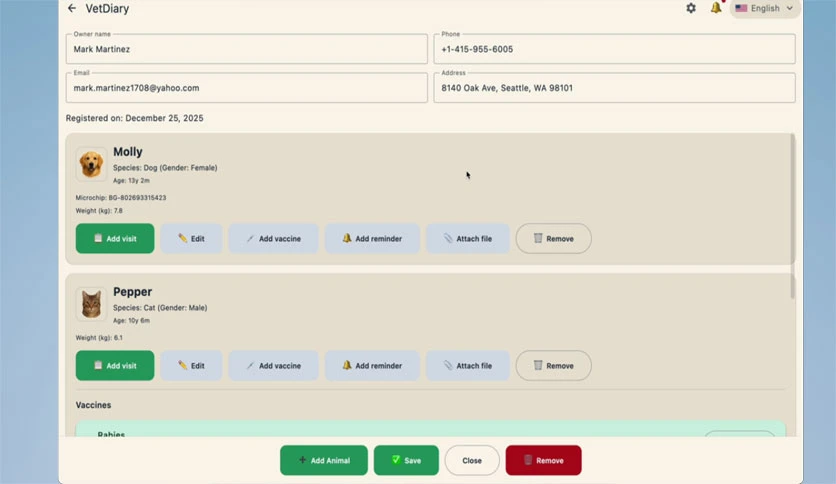The height and width of the screenshot is (484, 836).
Task: Open settings via the gear icon
Action: point(691,8)
